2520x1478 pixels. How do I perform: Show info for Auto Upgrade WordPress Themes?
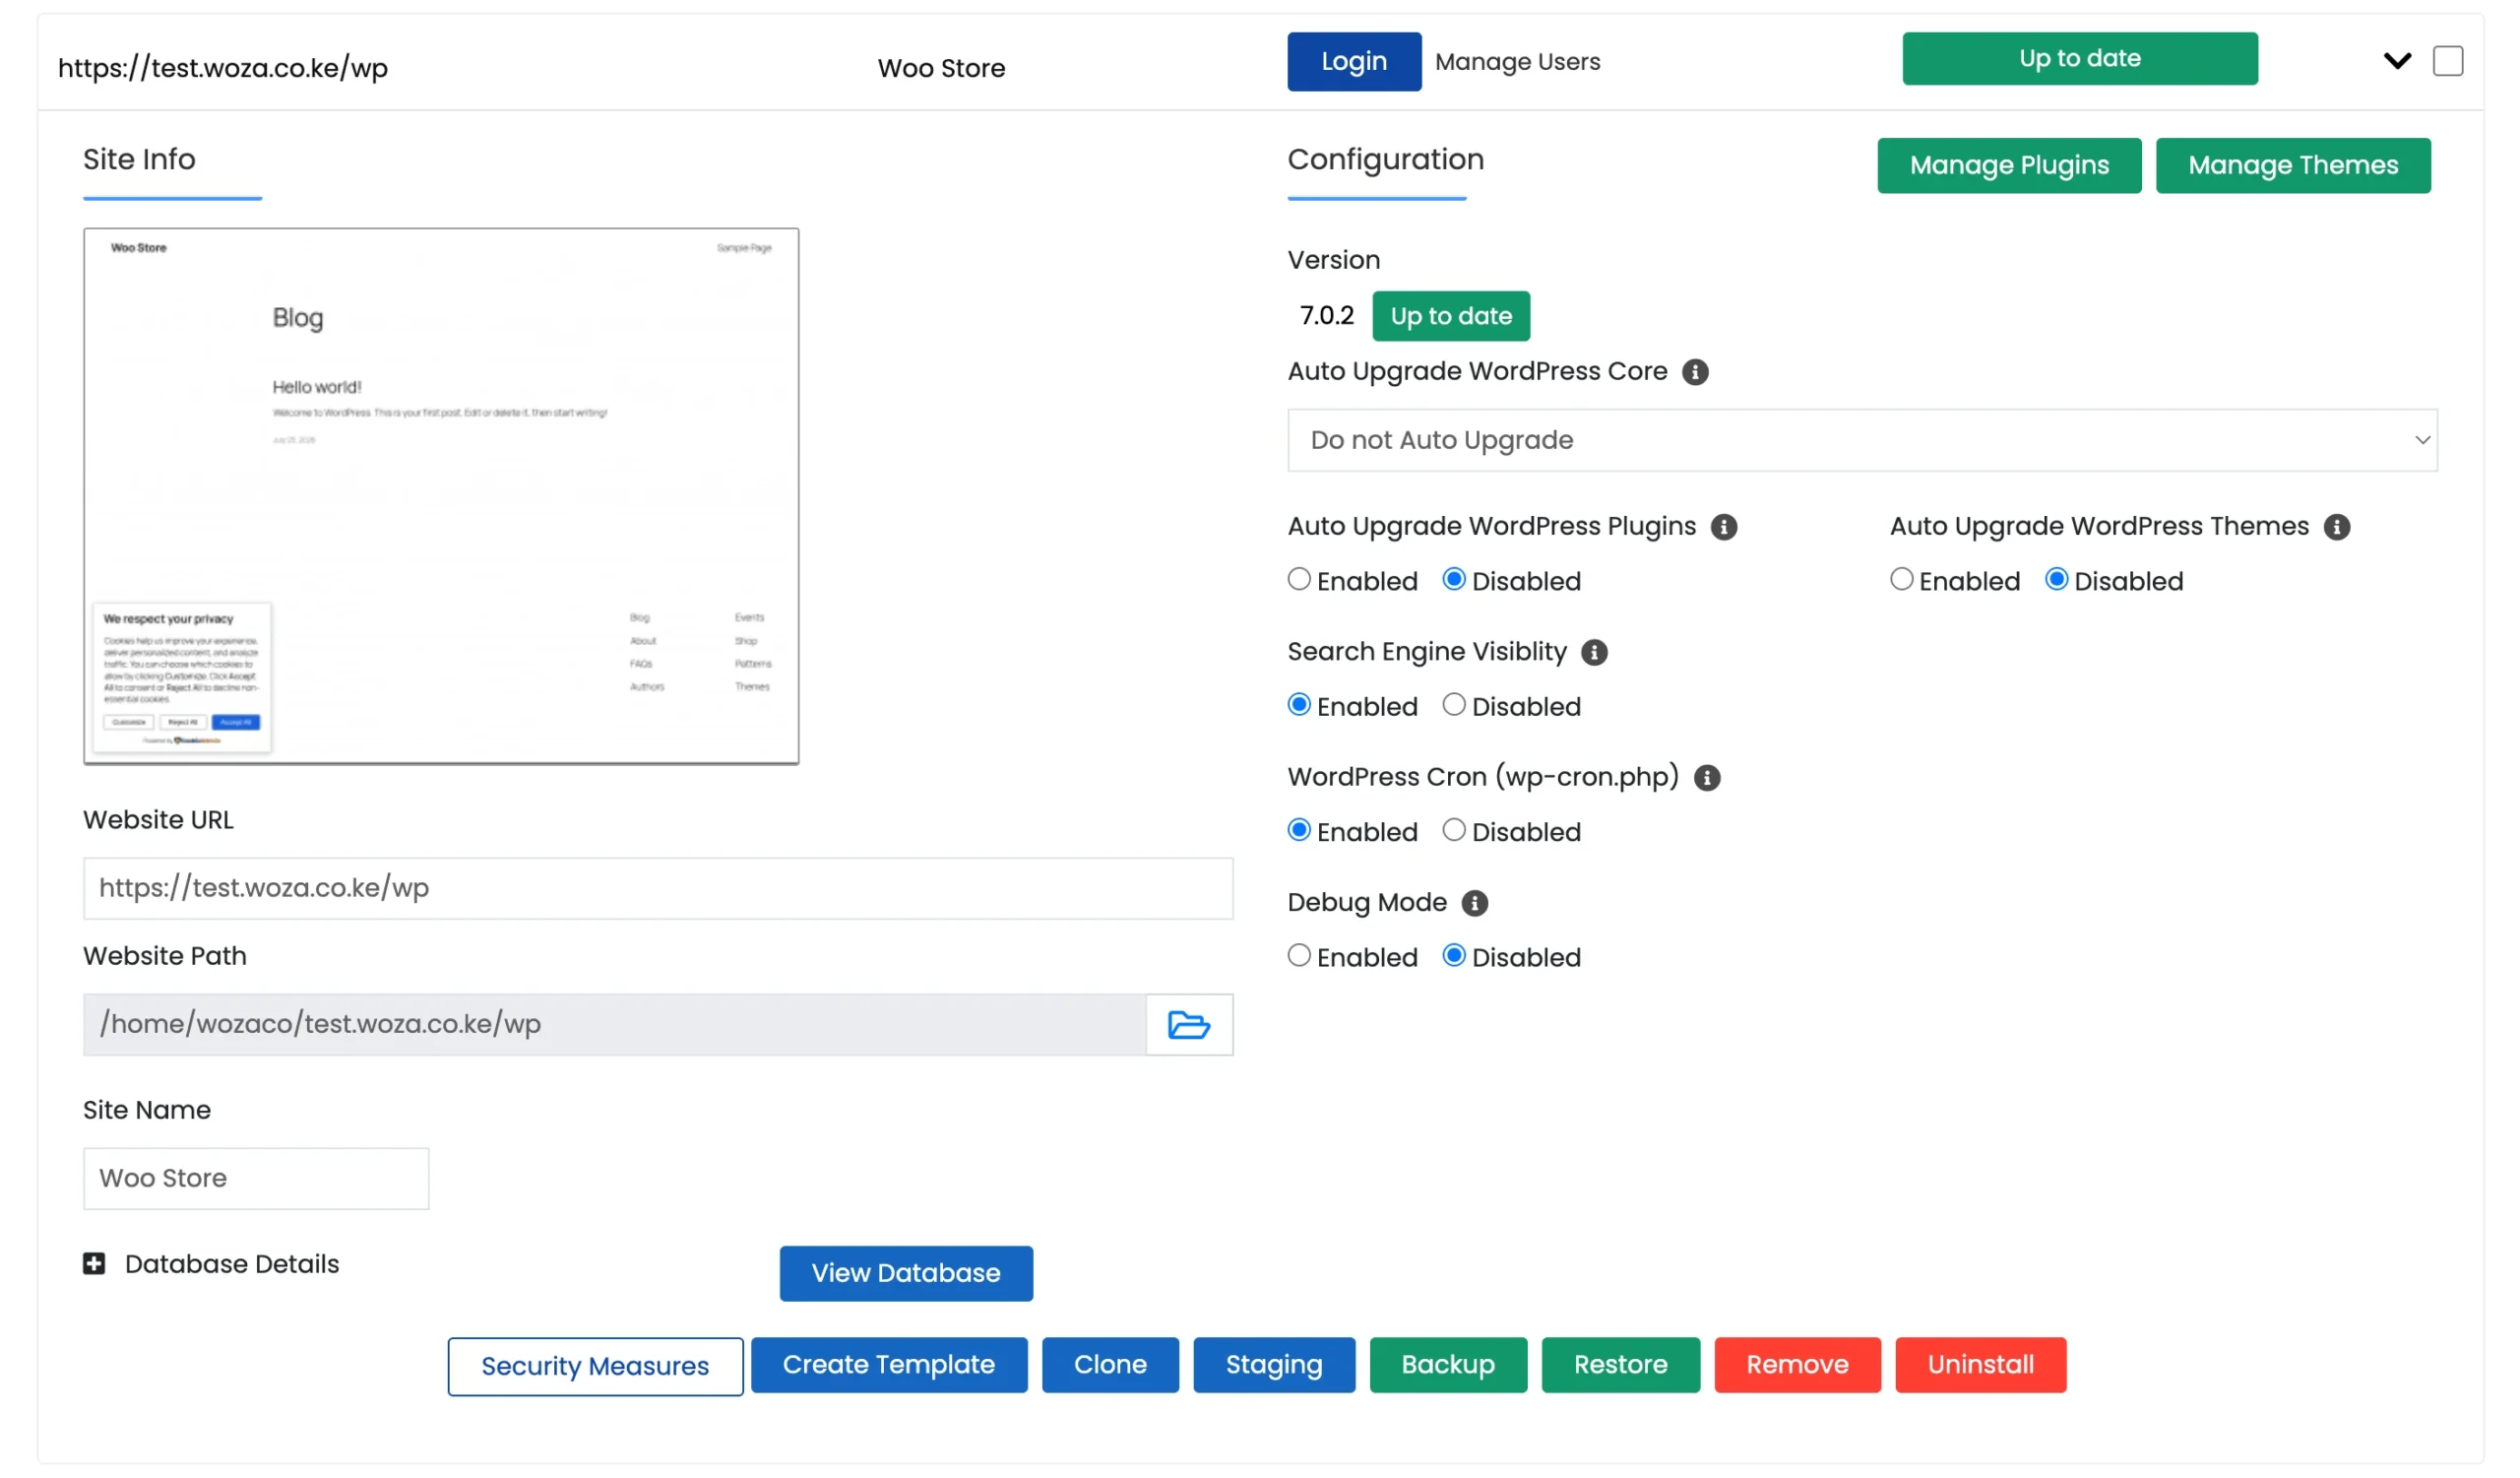[x=2336, y=527]
